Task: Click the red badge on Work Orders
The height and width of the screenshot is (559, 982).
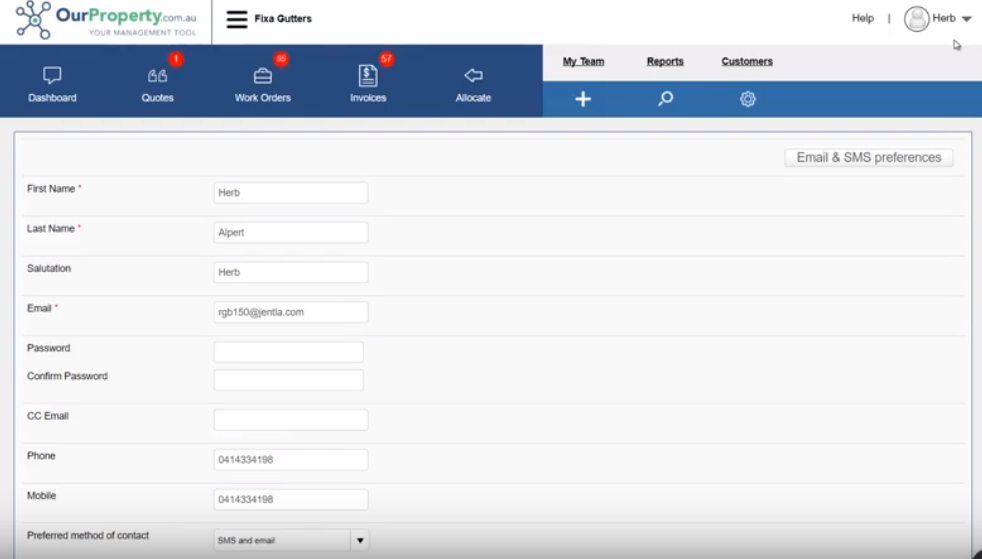Action: point(281,59)
